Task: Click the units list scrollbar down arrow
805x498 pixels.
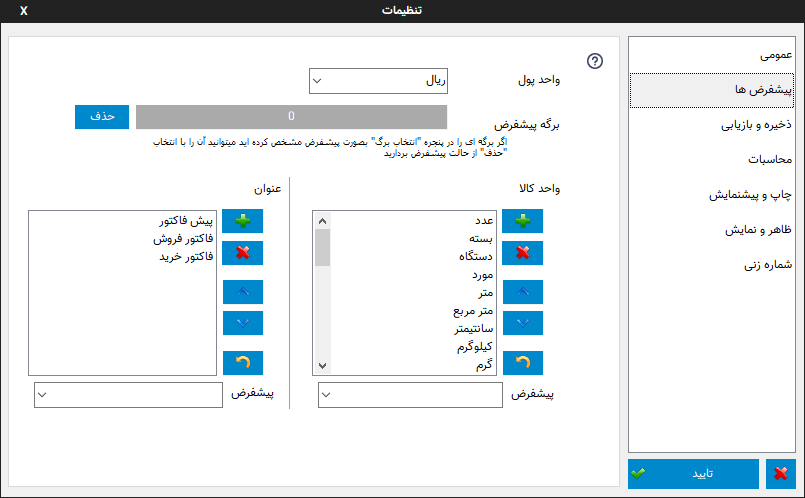Action: pyautogui.click(x=322, y=367)
